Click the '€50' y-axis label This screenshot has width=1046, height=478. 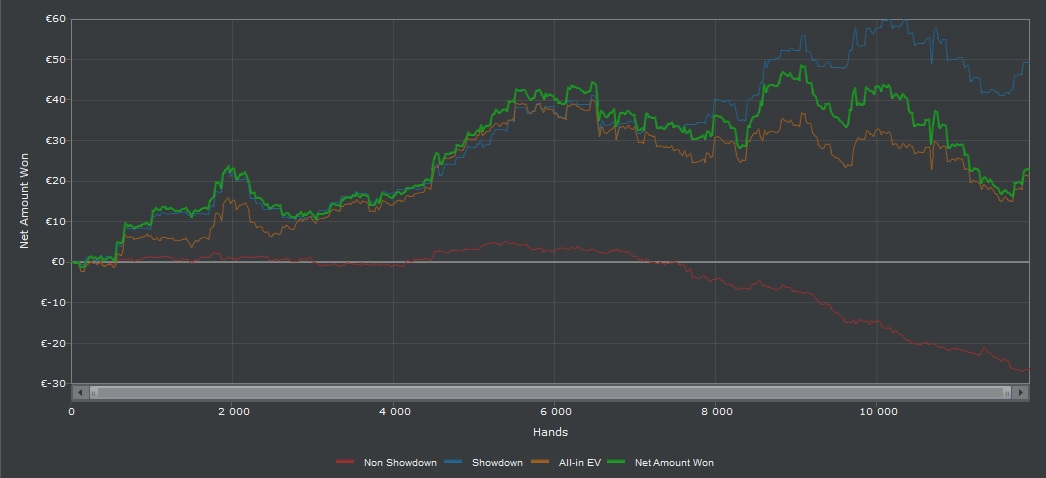pos(55,59)
